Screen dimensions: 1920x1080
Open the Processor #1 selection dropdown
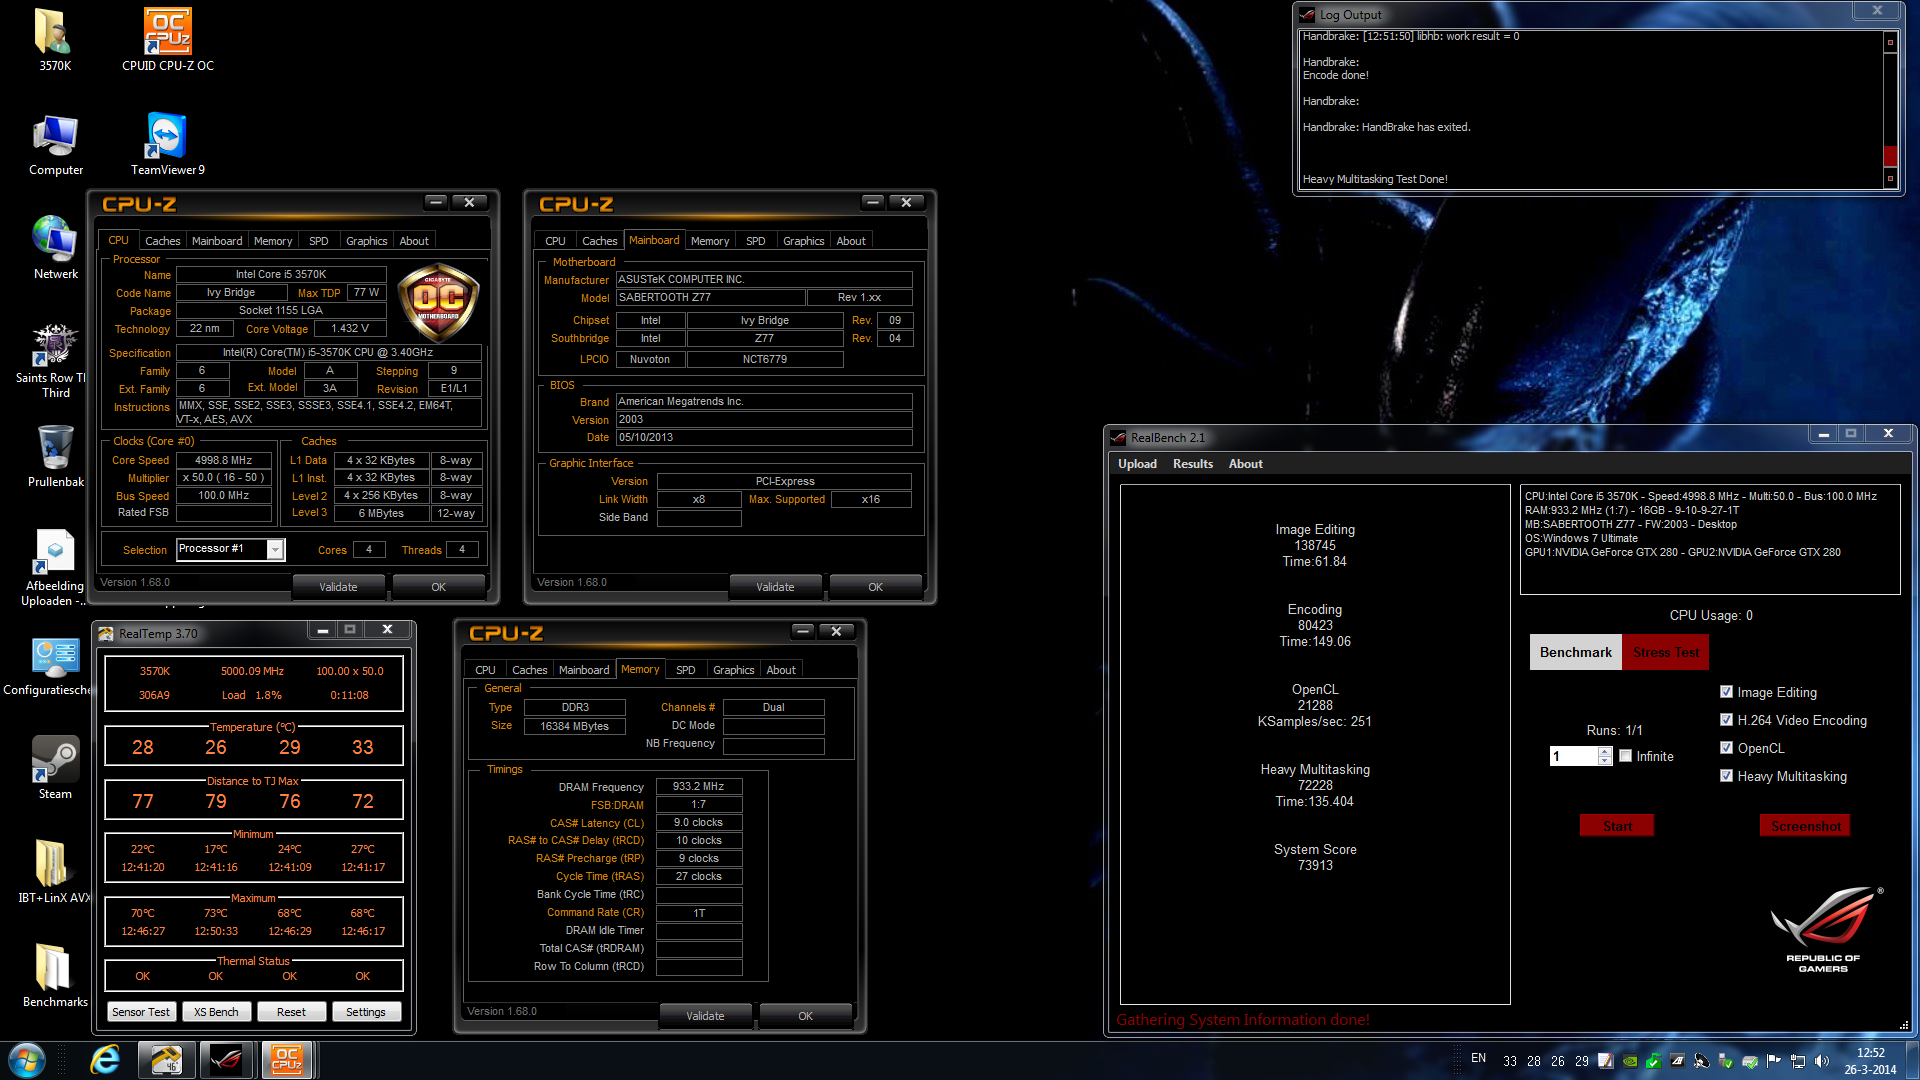[231, 549]
